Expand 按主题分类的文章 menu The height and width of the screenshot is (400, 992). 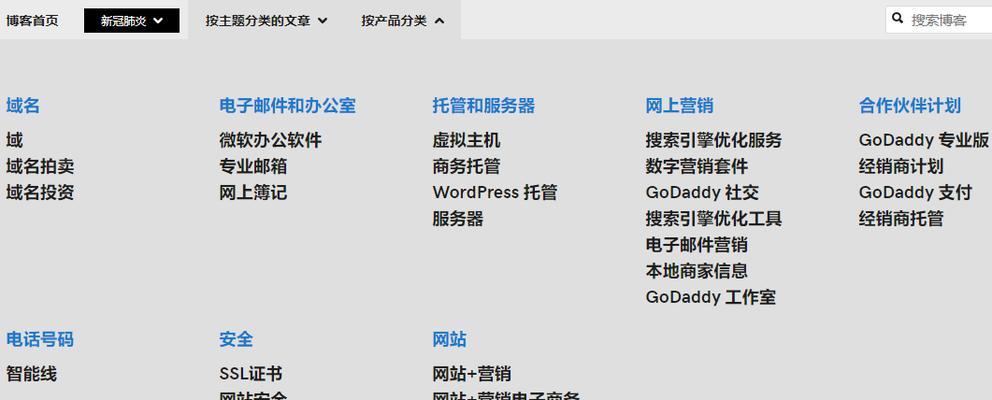click(x=266, y=21)
